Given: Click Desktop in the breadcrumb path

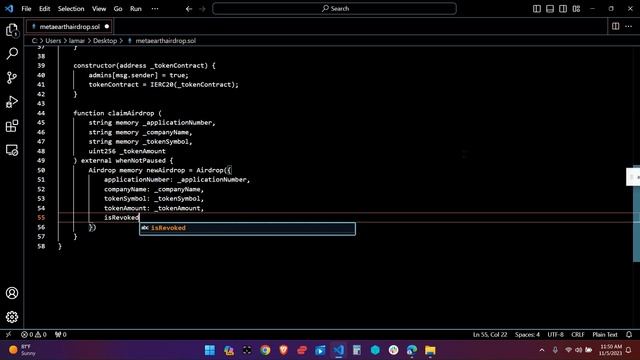Looking at the screenshot, I should click(105, 41).
